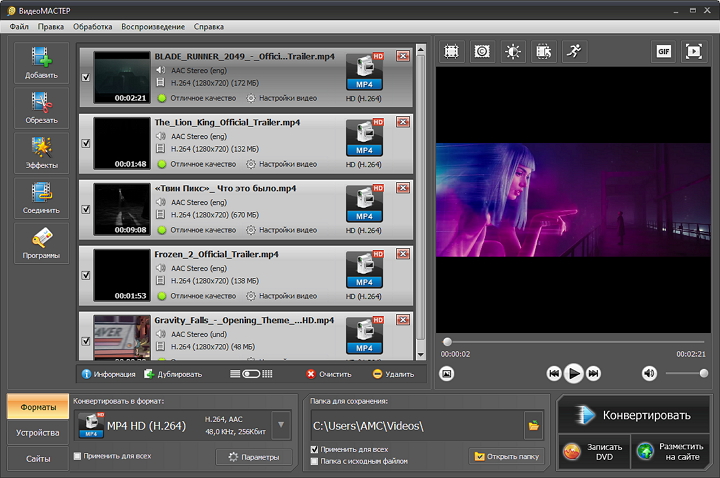720x478 pixels.
Task: Click the Очистить clear list button
Action: [329, 374]
